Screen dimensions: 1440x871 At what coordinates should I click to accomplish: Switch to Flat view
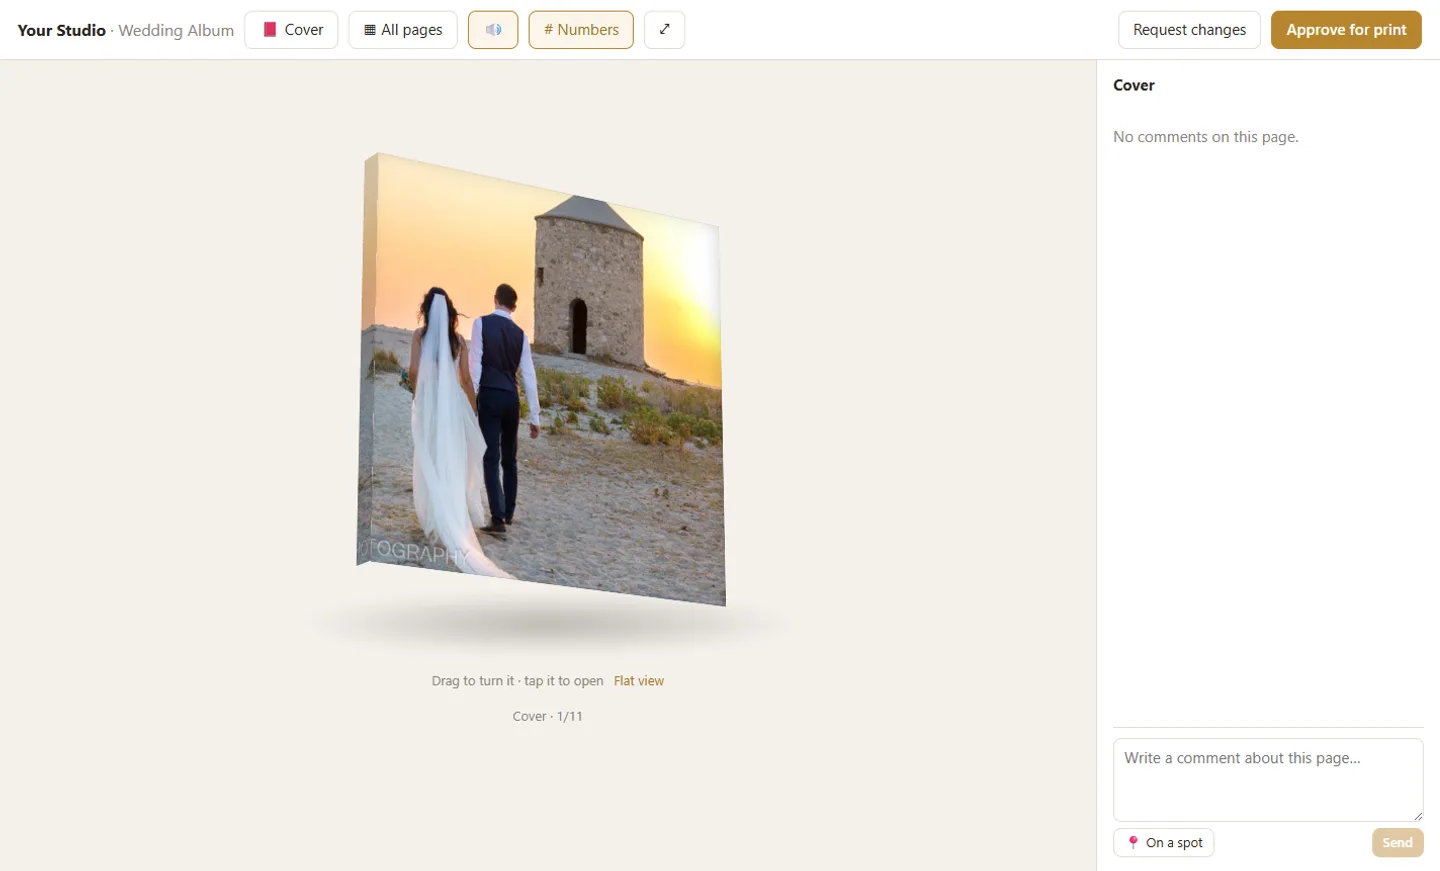tap(639, 681)
